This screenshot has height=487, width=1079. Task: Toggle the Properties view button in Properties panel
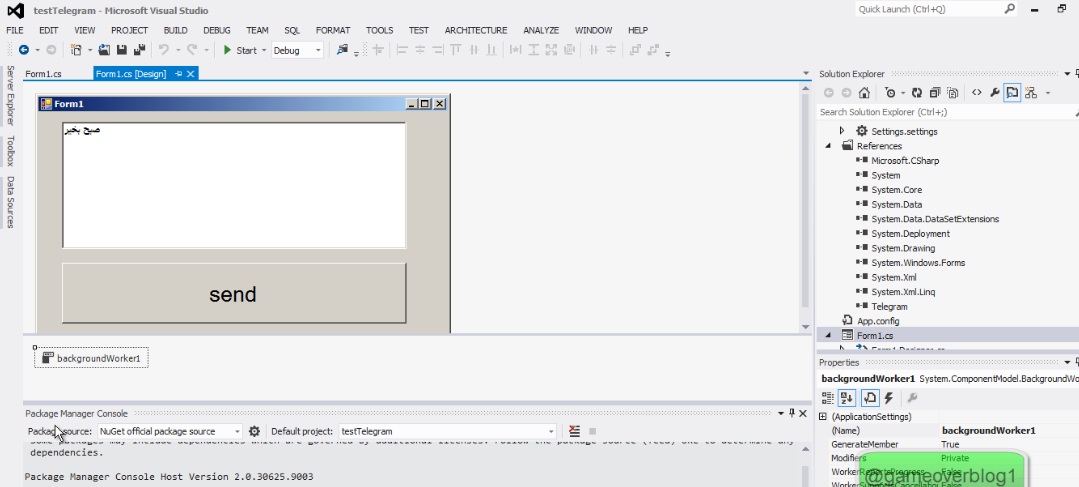870,398
